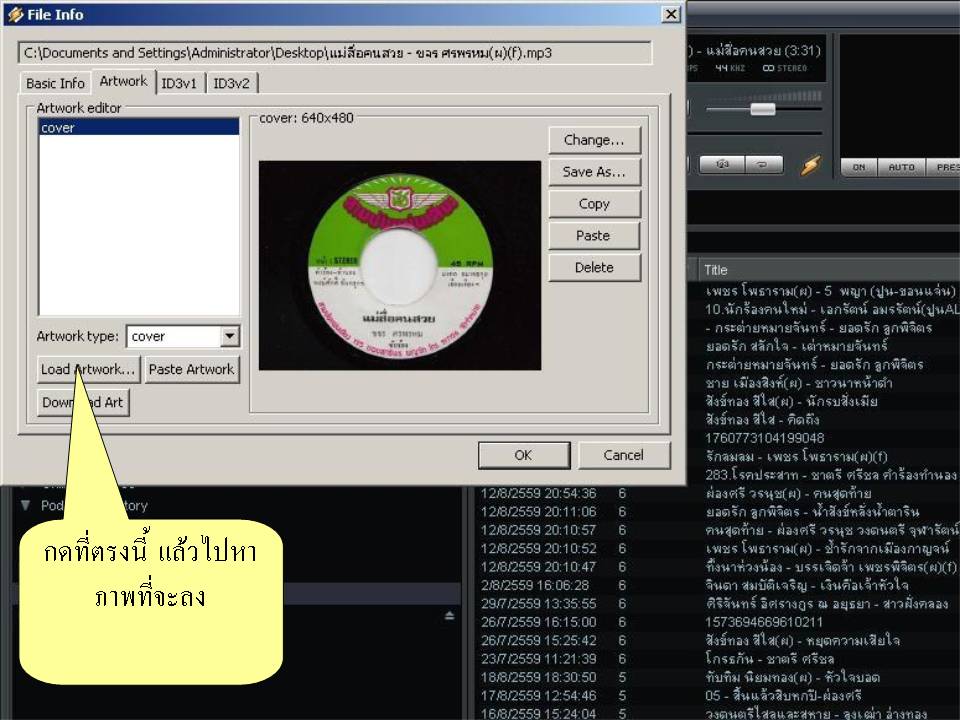Toggle the shuffle button in Winamp player
The image size is (960, 720).
[722, 165]
